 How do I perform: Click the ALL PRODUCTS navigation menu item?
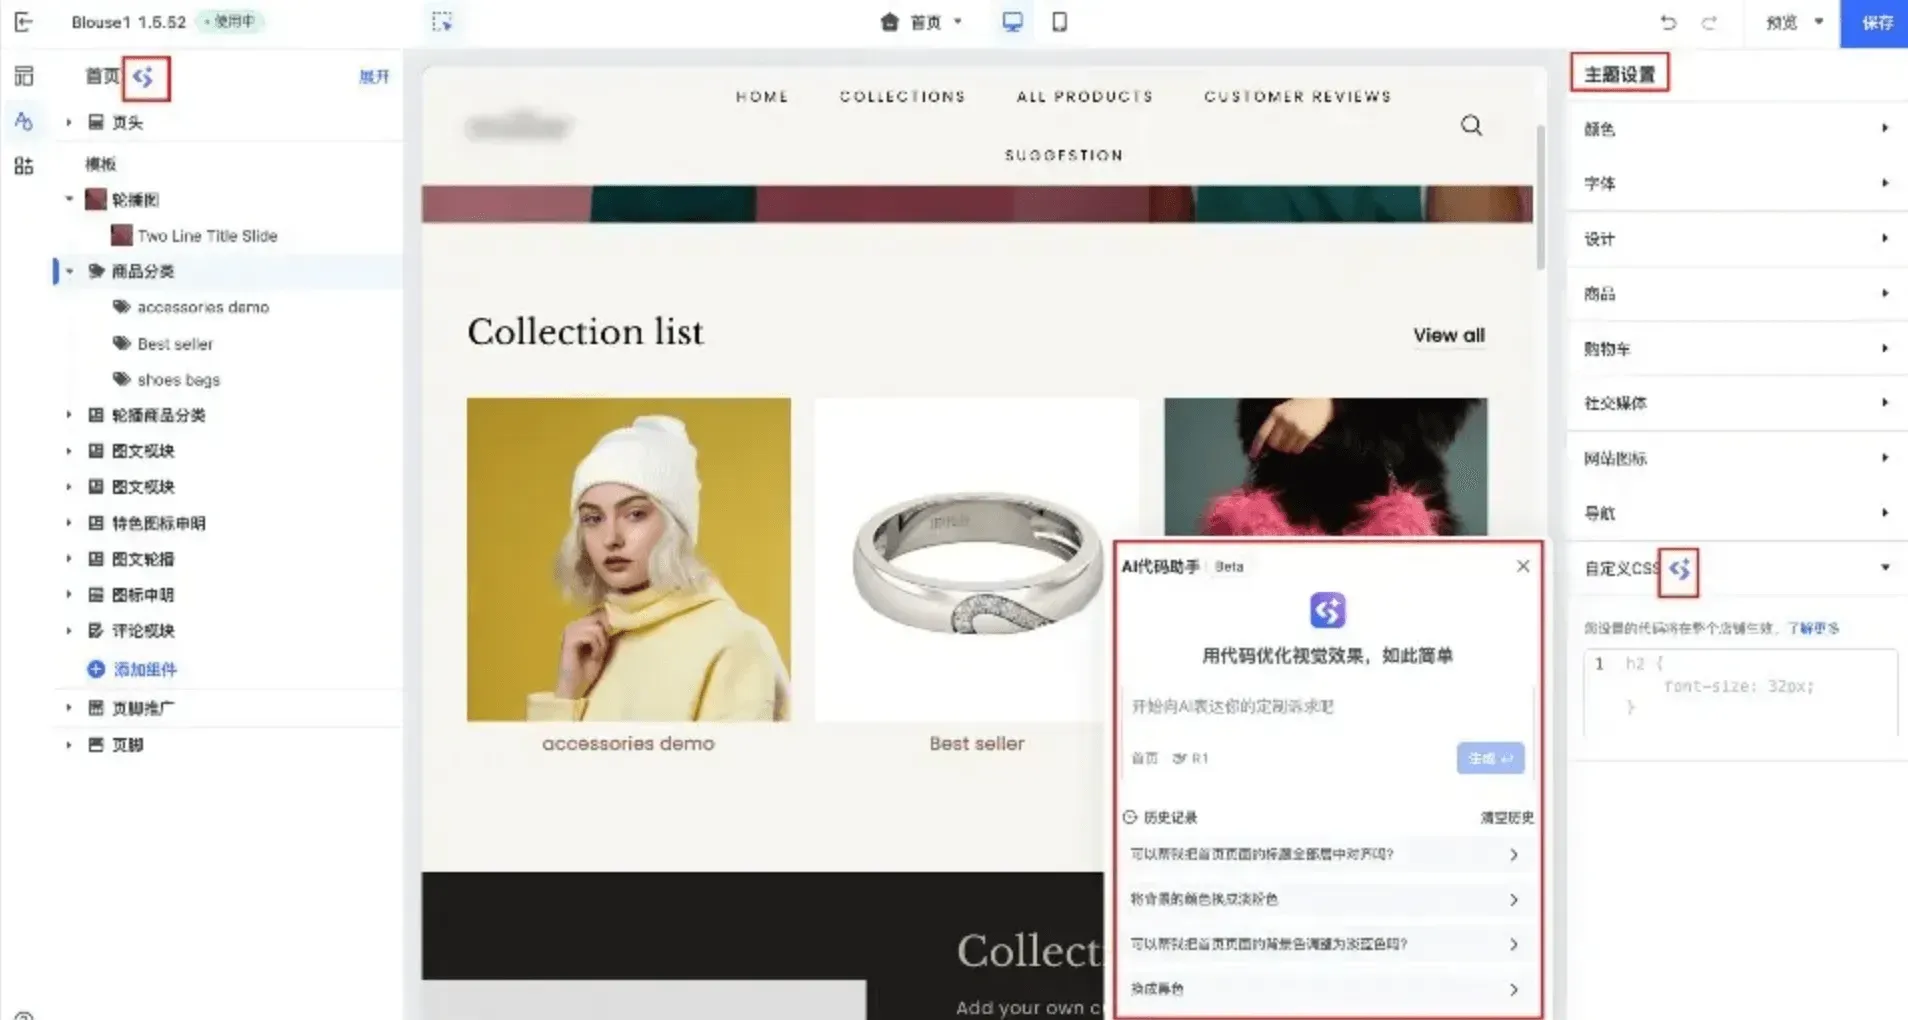1084,96
